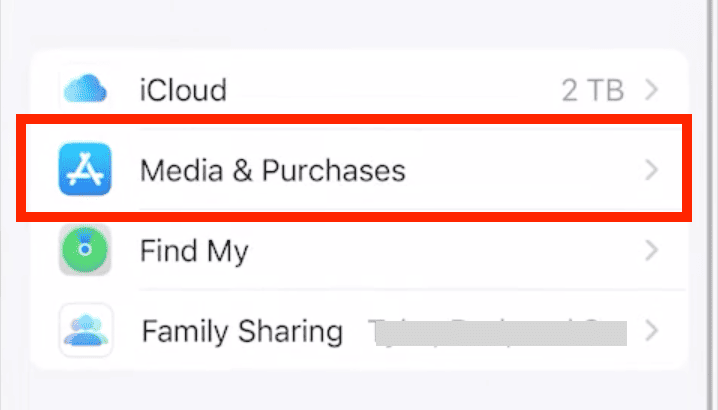
Task: Open the iCloud text label
Action: point(183,91)
